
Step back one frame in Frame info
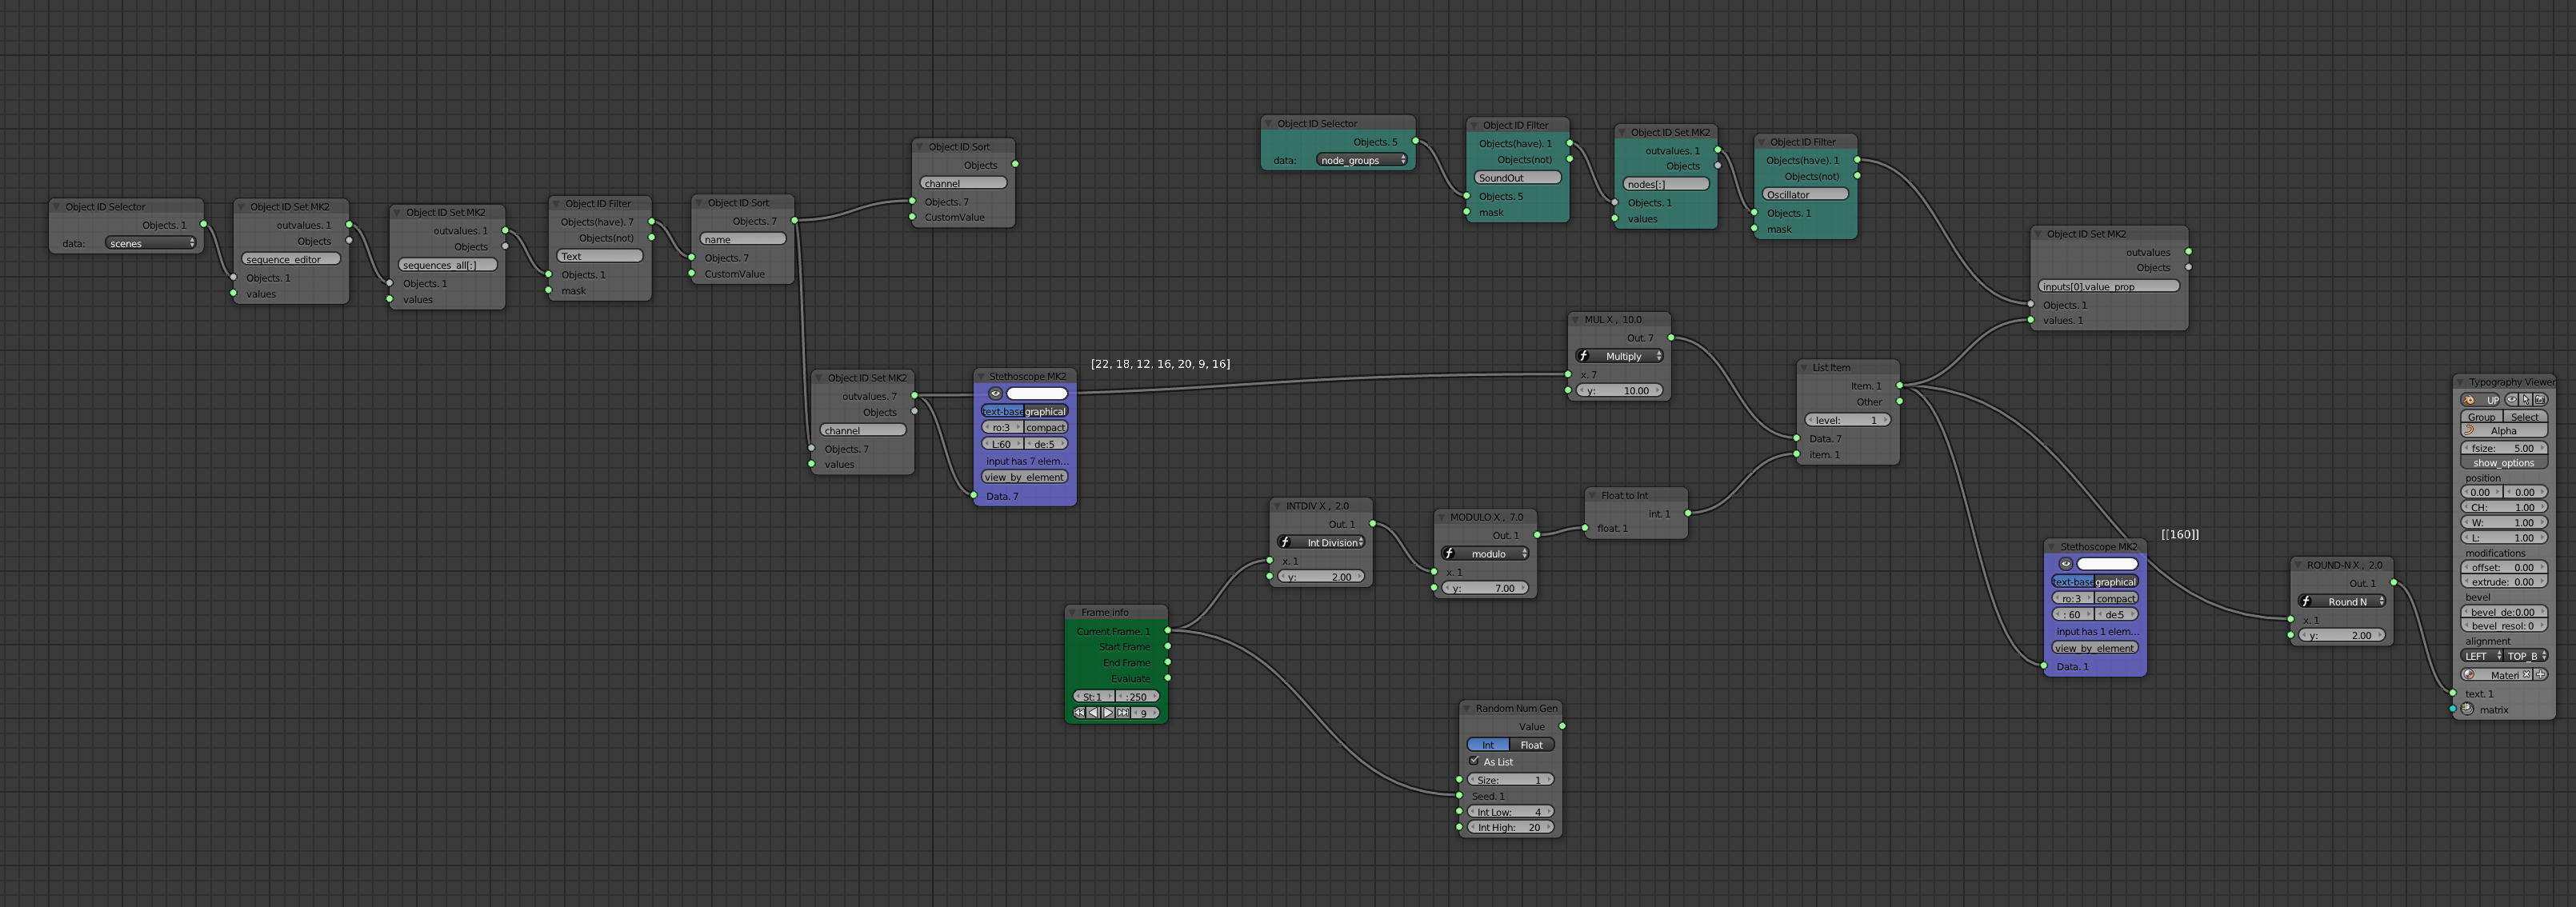(1093, 713)
